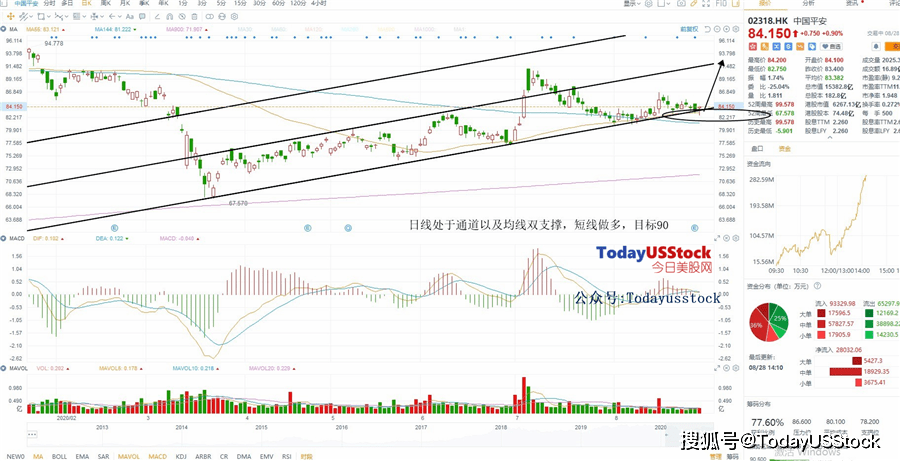Select the polyline wave drawing tool
900x461 pixels.
pos(59,17)
